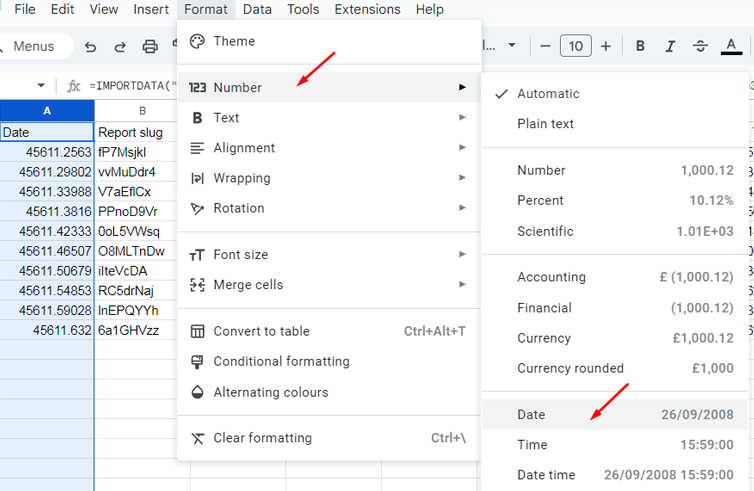
Task: Click the undo arrow icon
Action: [x=90, y=47]
